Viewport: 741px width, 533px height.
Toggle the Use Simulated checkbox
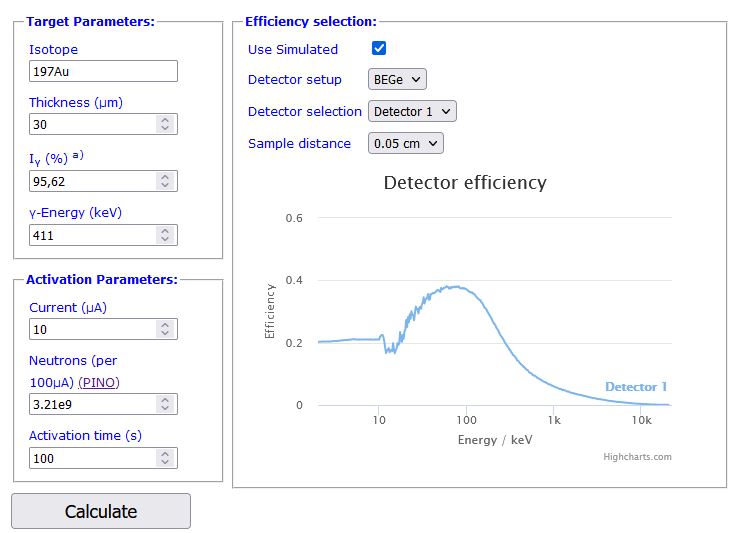pos(379,48)
